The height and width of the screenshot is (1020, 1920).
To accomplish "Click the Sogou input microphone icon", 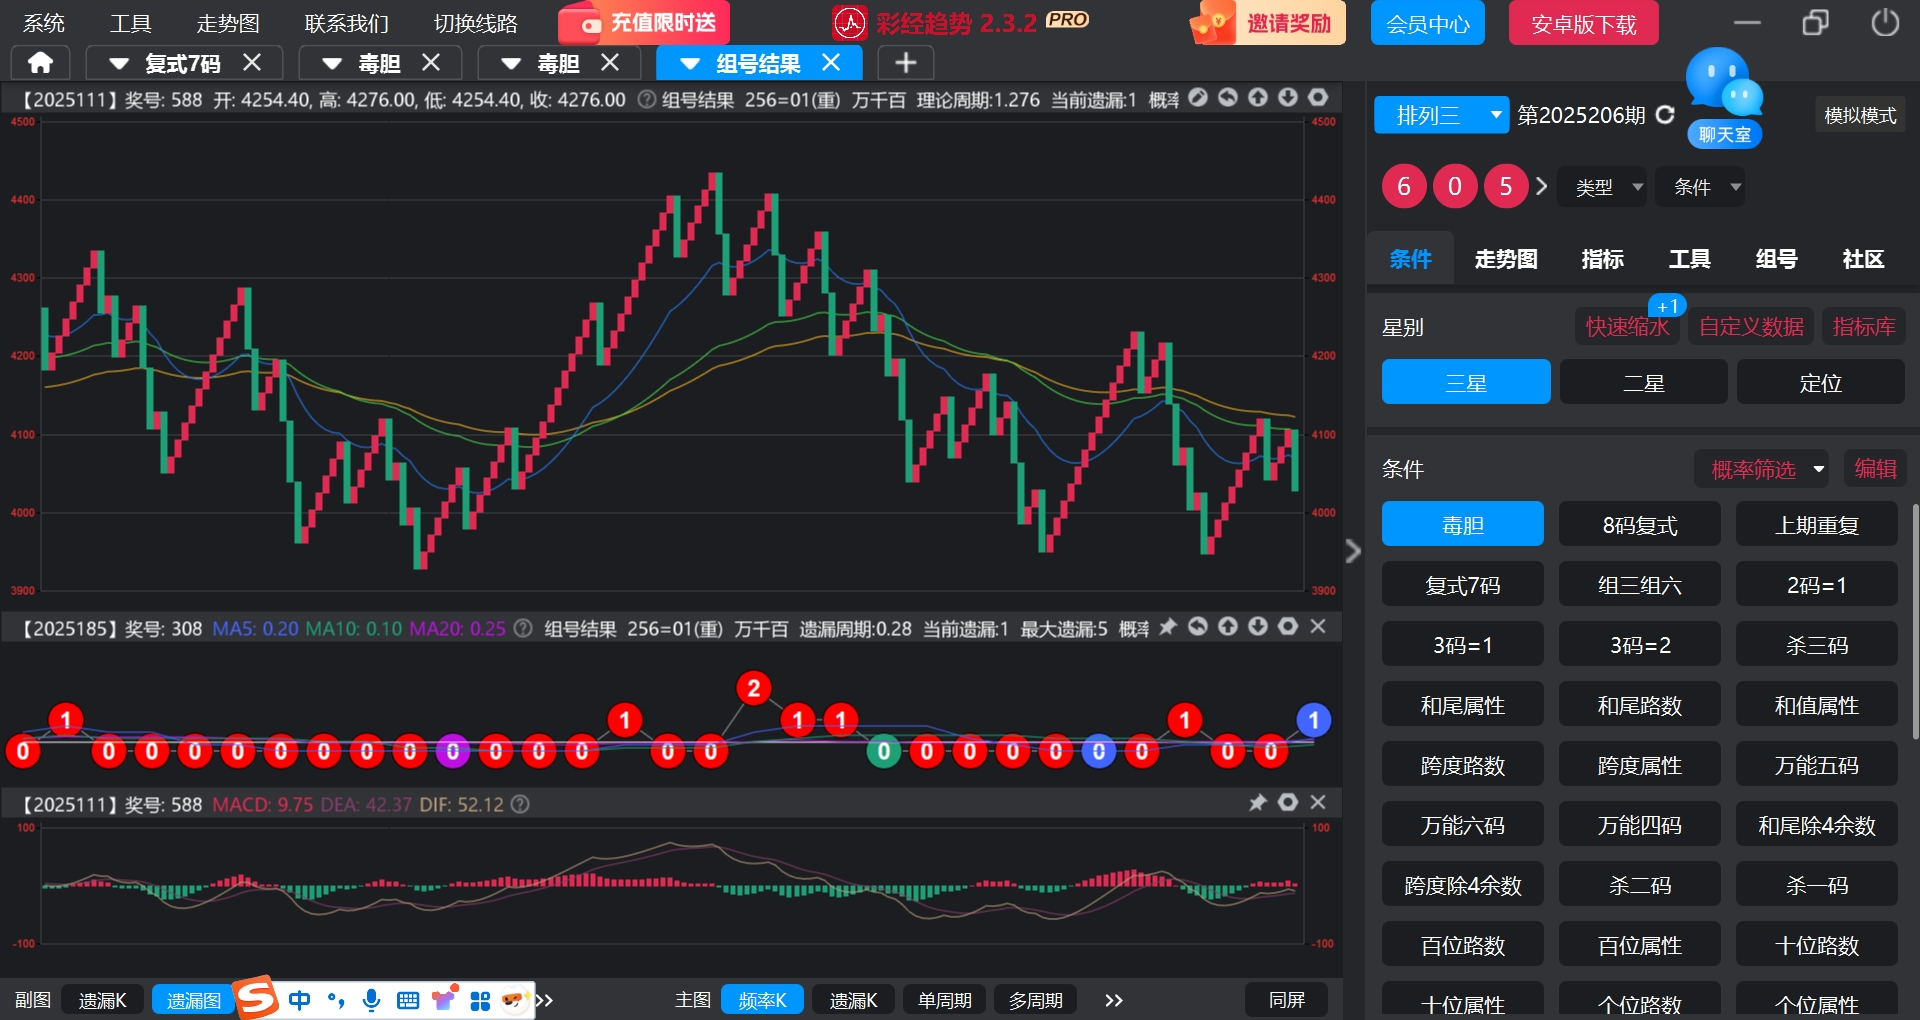I will [371, 1000].
